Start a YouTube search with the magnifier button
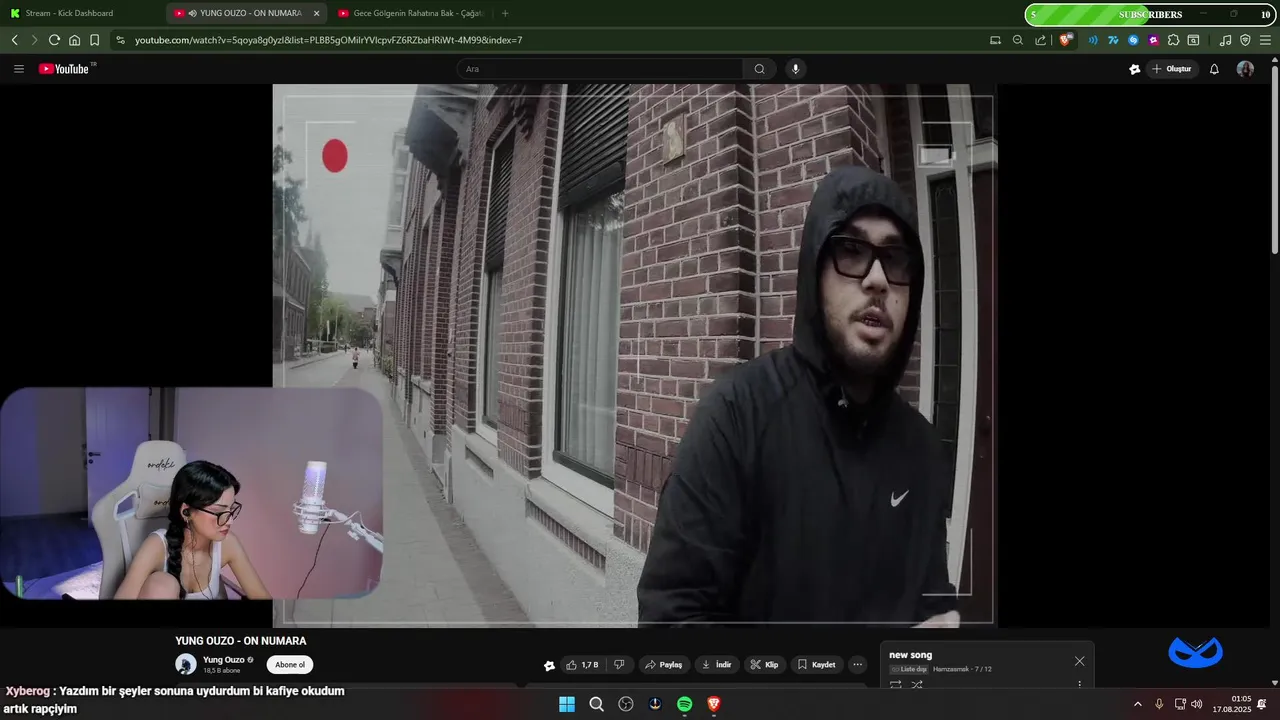The height and width of the screenshot is (720, 1280). tap(759, 69)
